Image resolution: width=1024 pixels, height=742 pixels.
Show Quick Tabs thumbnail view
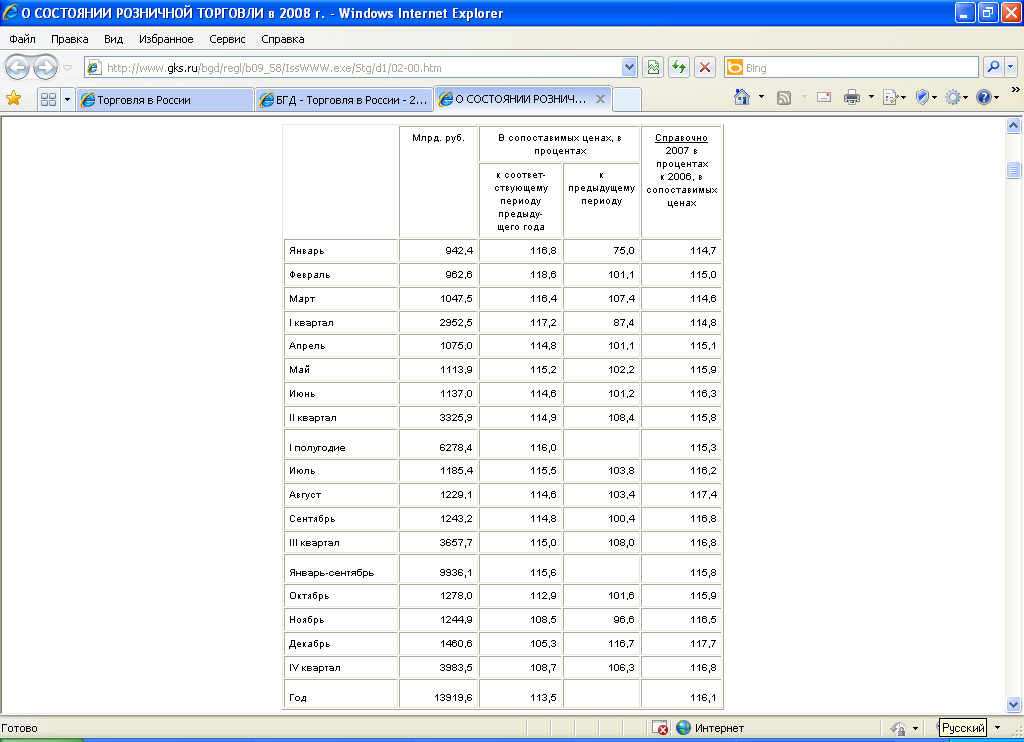pos(48,99)
